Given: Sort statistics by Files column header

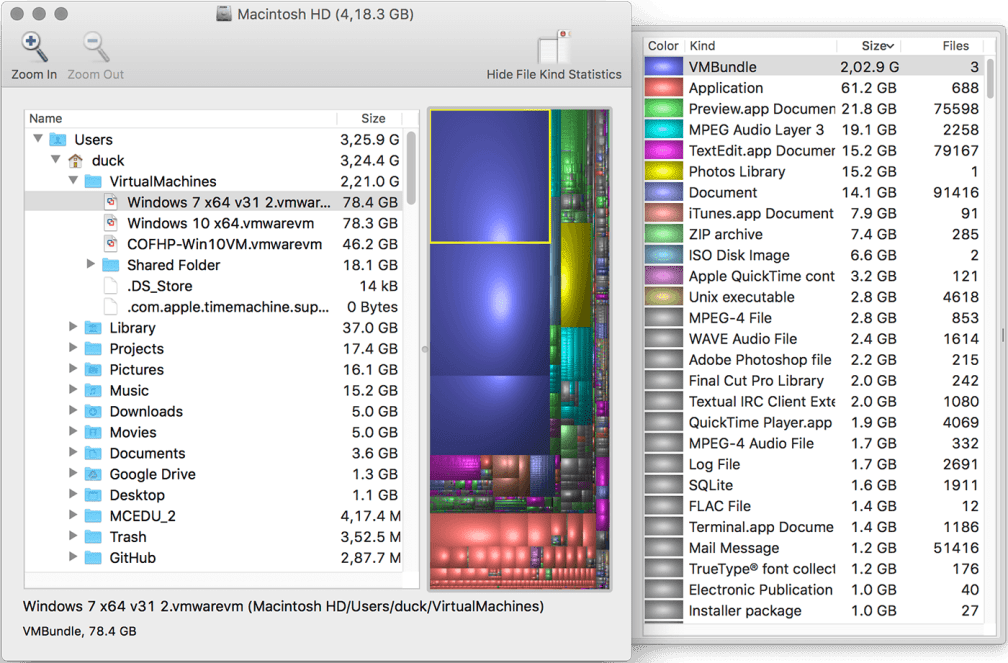Looking at the screenshot, I should (942, 46).
